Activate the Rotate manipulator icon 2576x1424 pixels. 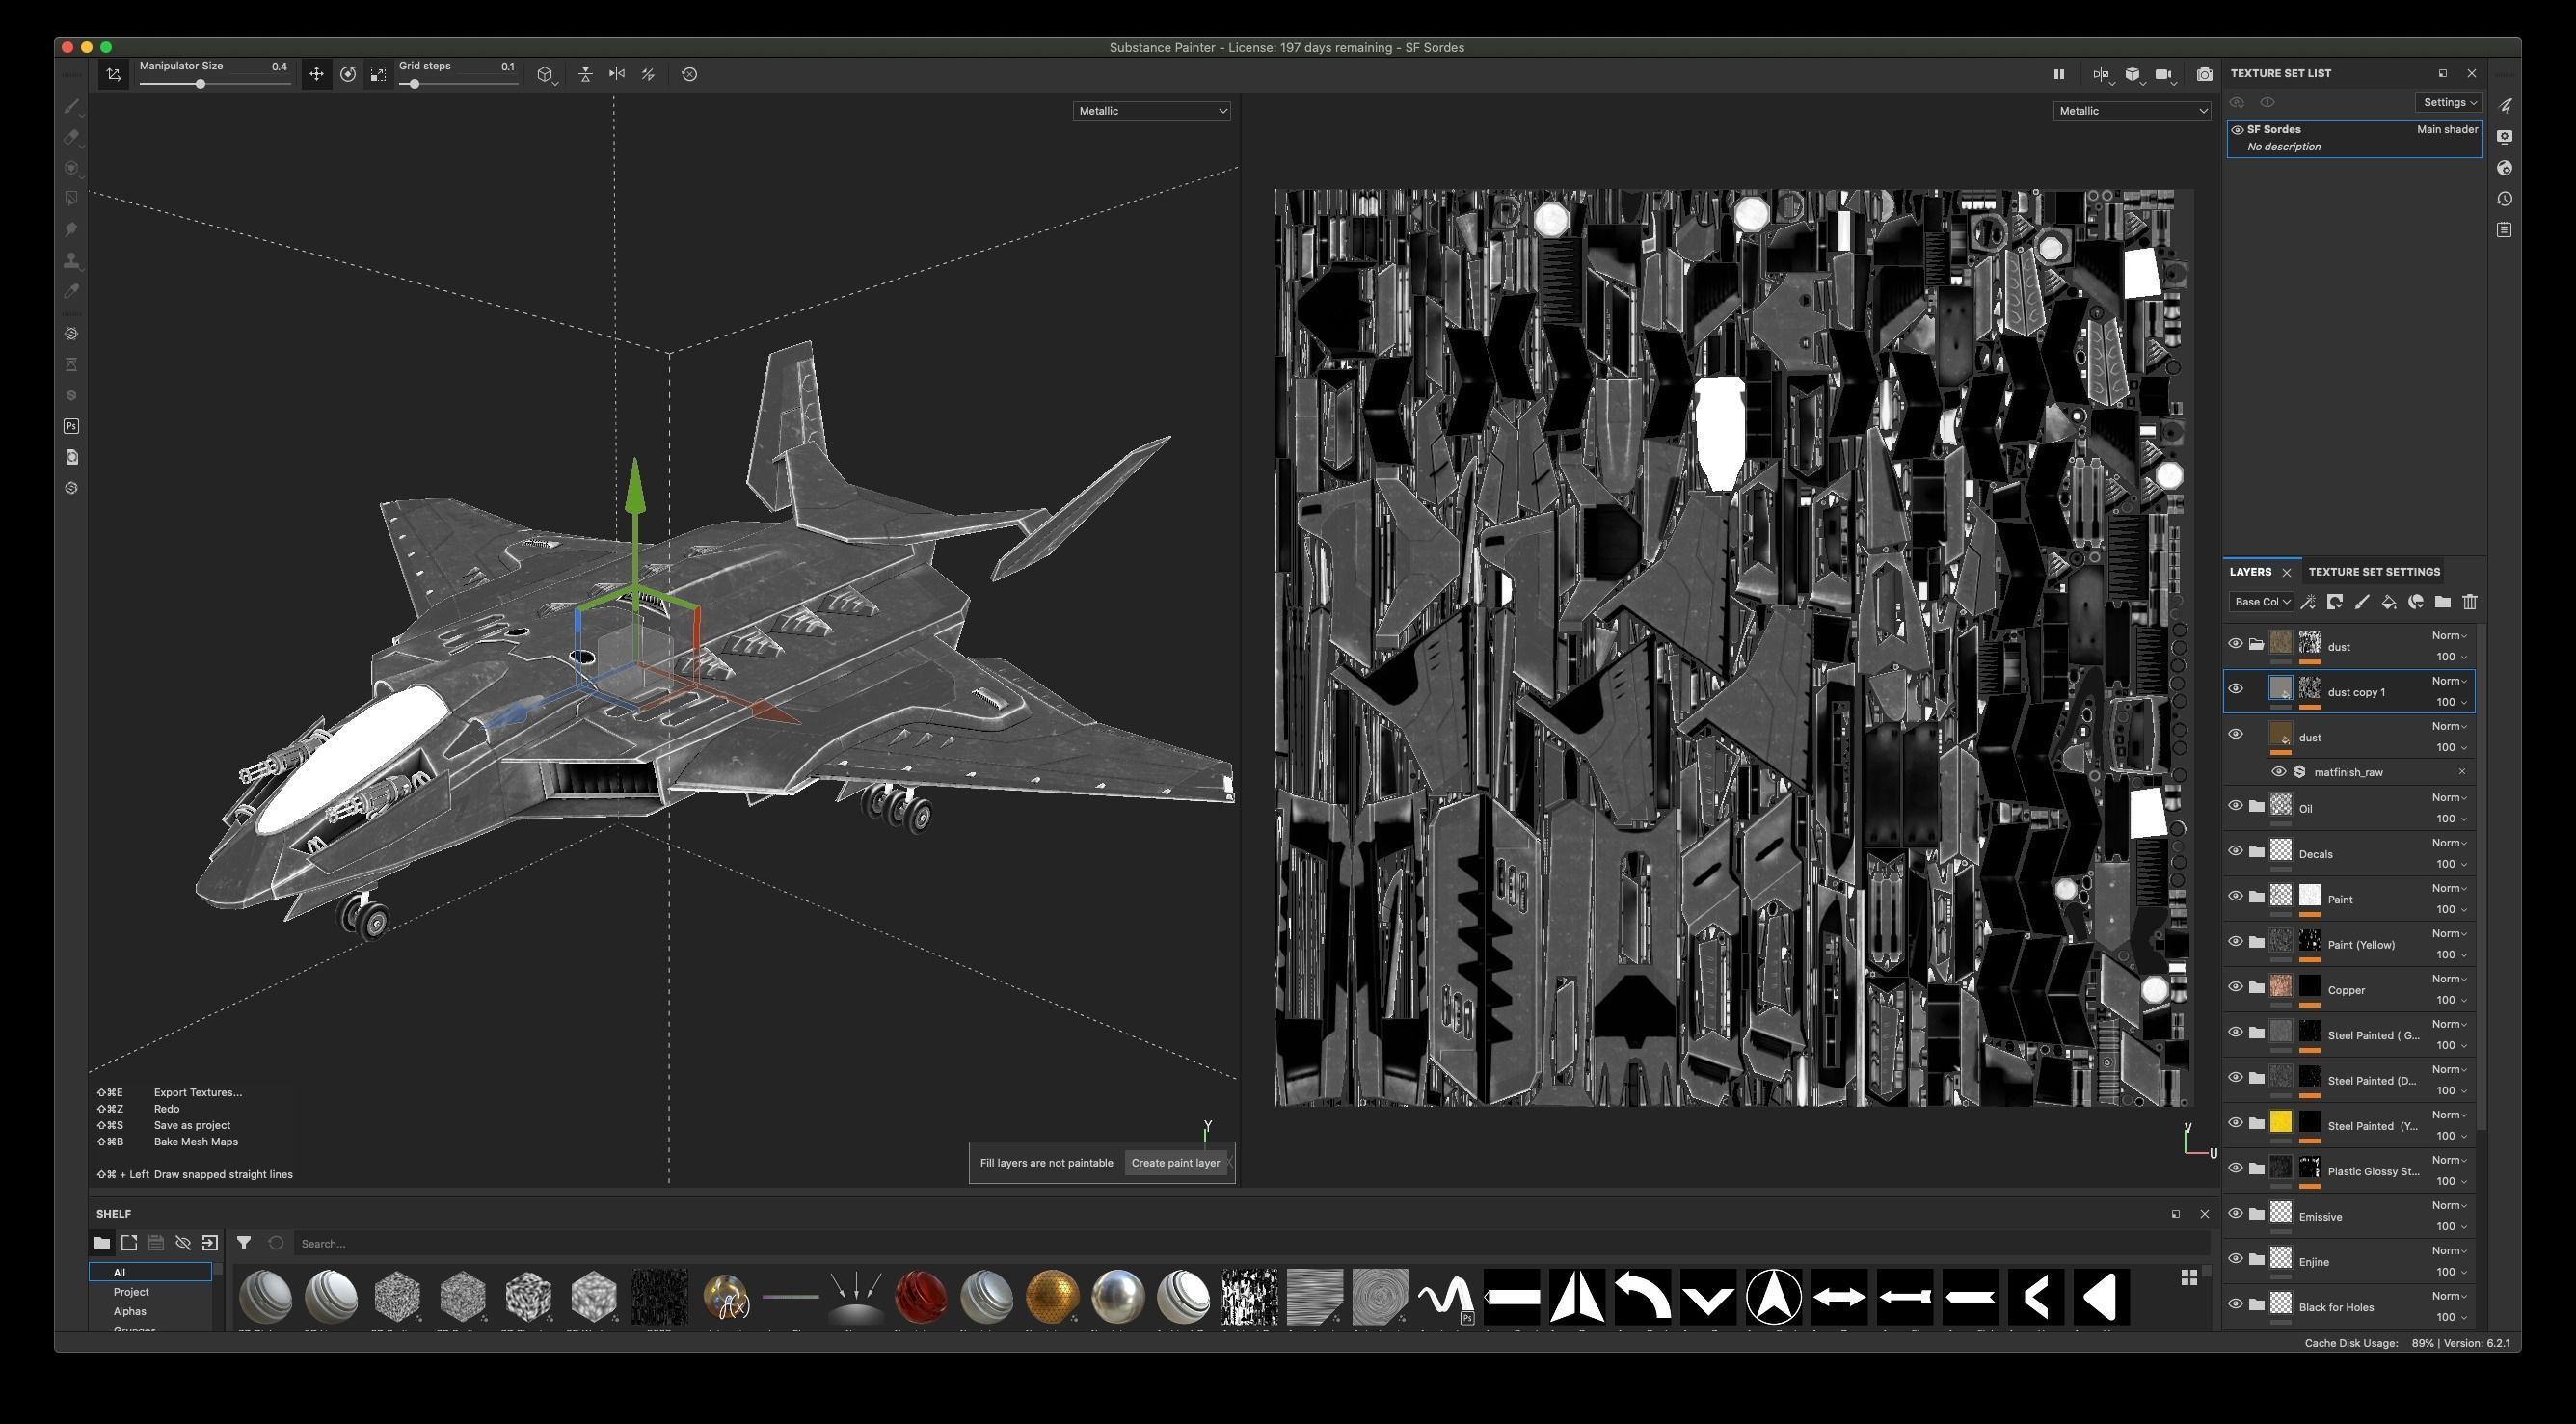[348, 74]
